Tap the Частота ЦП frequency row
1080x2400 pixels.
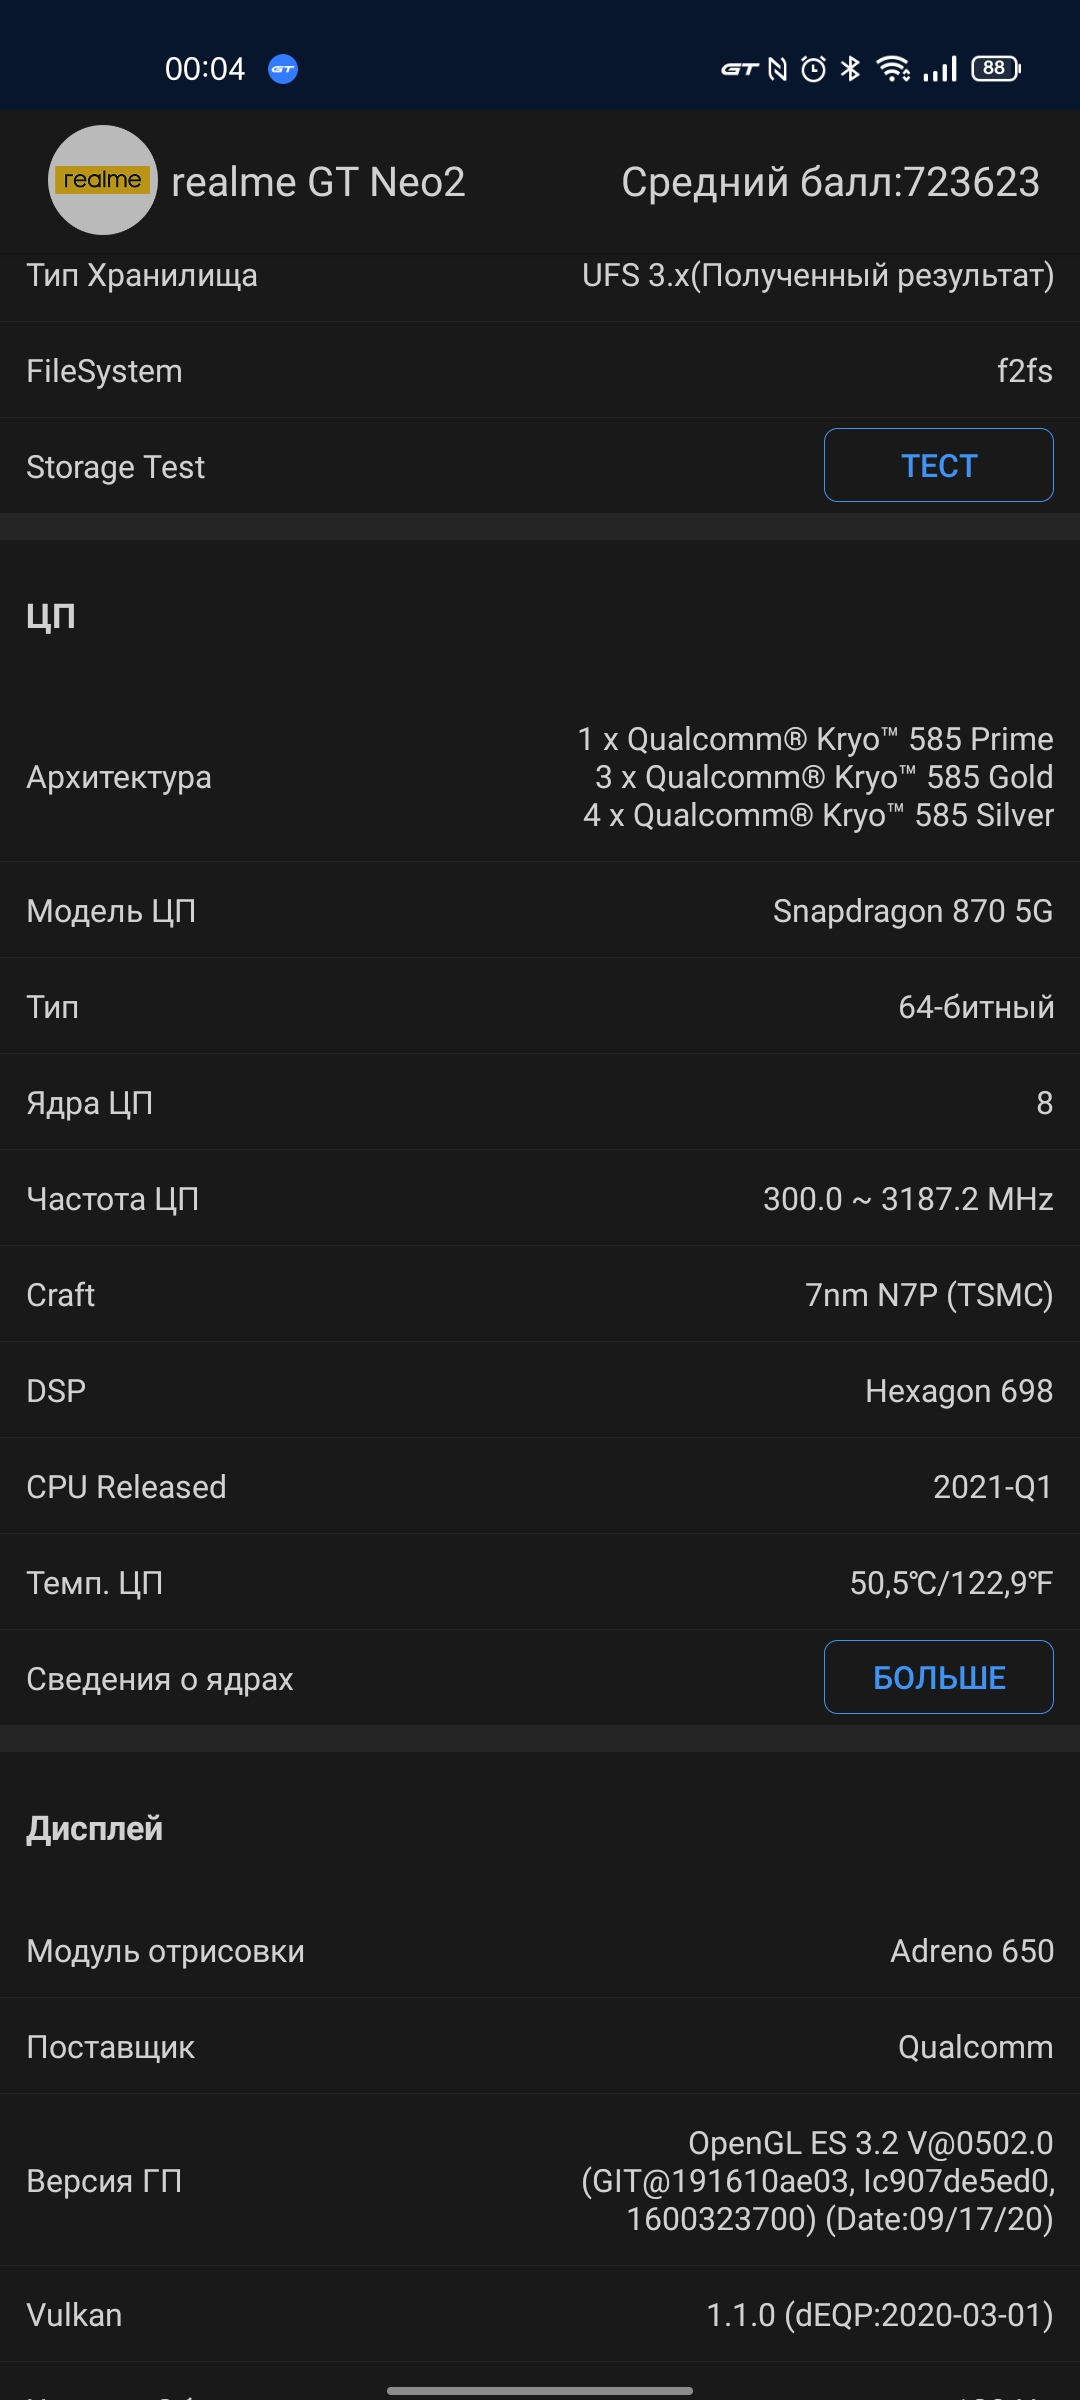pyautogui.click(x=540, y=1199)
